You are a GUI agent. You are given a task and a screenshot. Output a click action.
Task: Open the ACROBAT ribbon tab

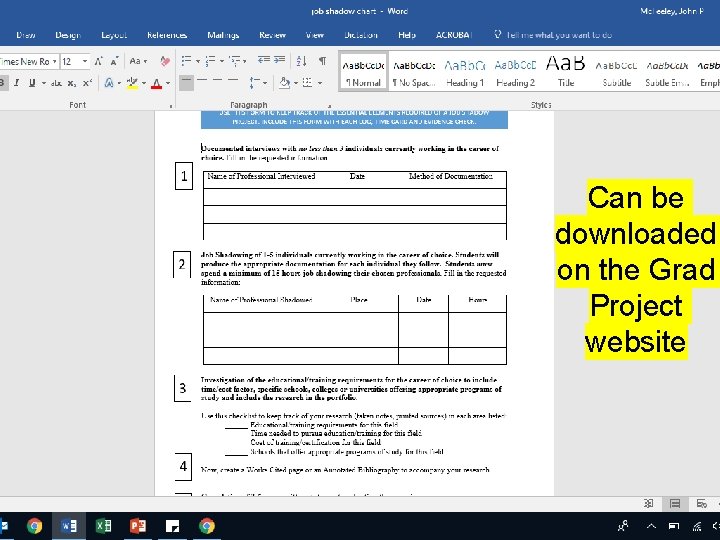coord(454,35)
